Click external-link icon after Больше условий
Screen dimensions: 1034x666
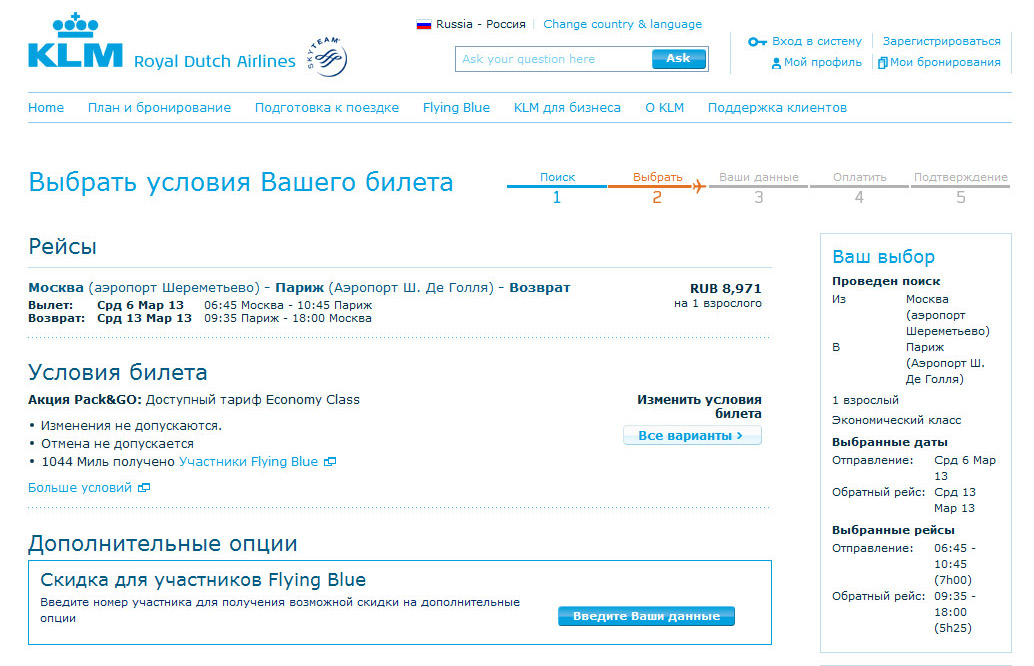tap(144, 488)
